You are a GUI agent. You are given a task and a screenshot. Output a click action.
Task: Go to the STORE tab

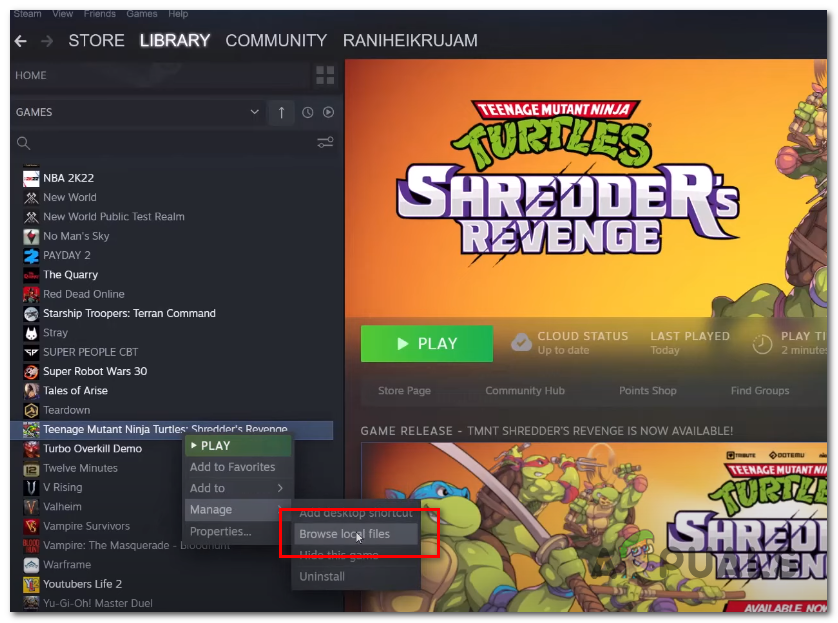coord(96,41)
